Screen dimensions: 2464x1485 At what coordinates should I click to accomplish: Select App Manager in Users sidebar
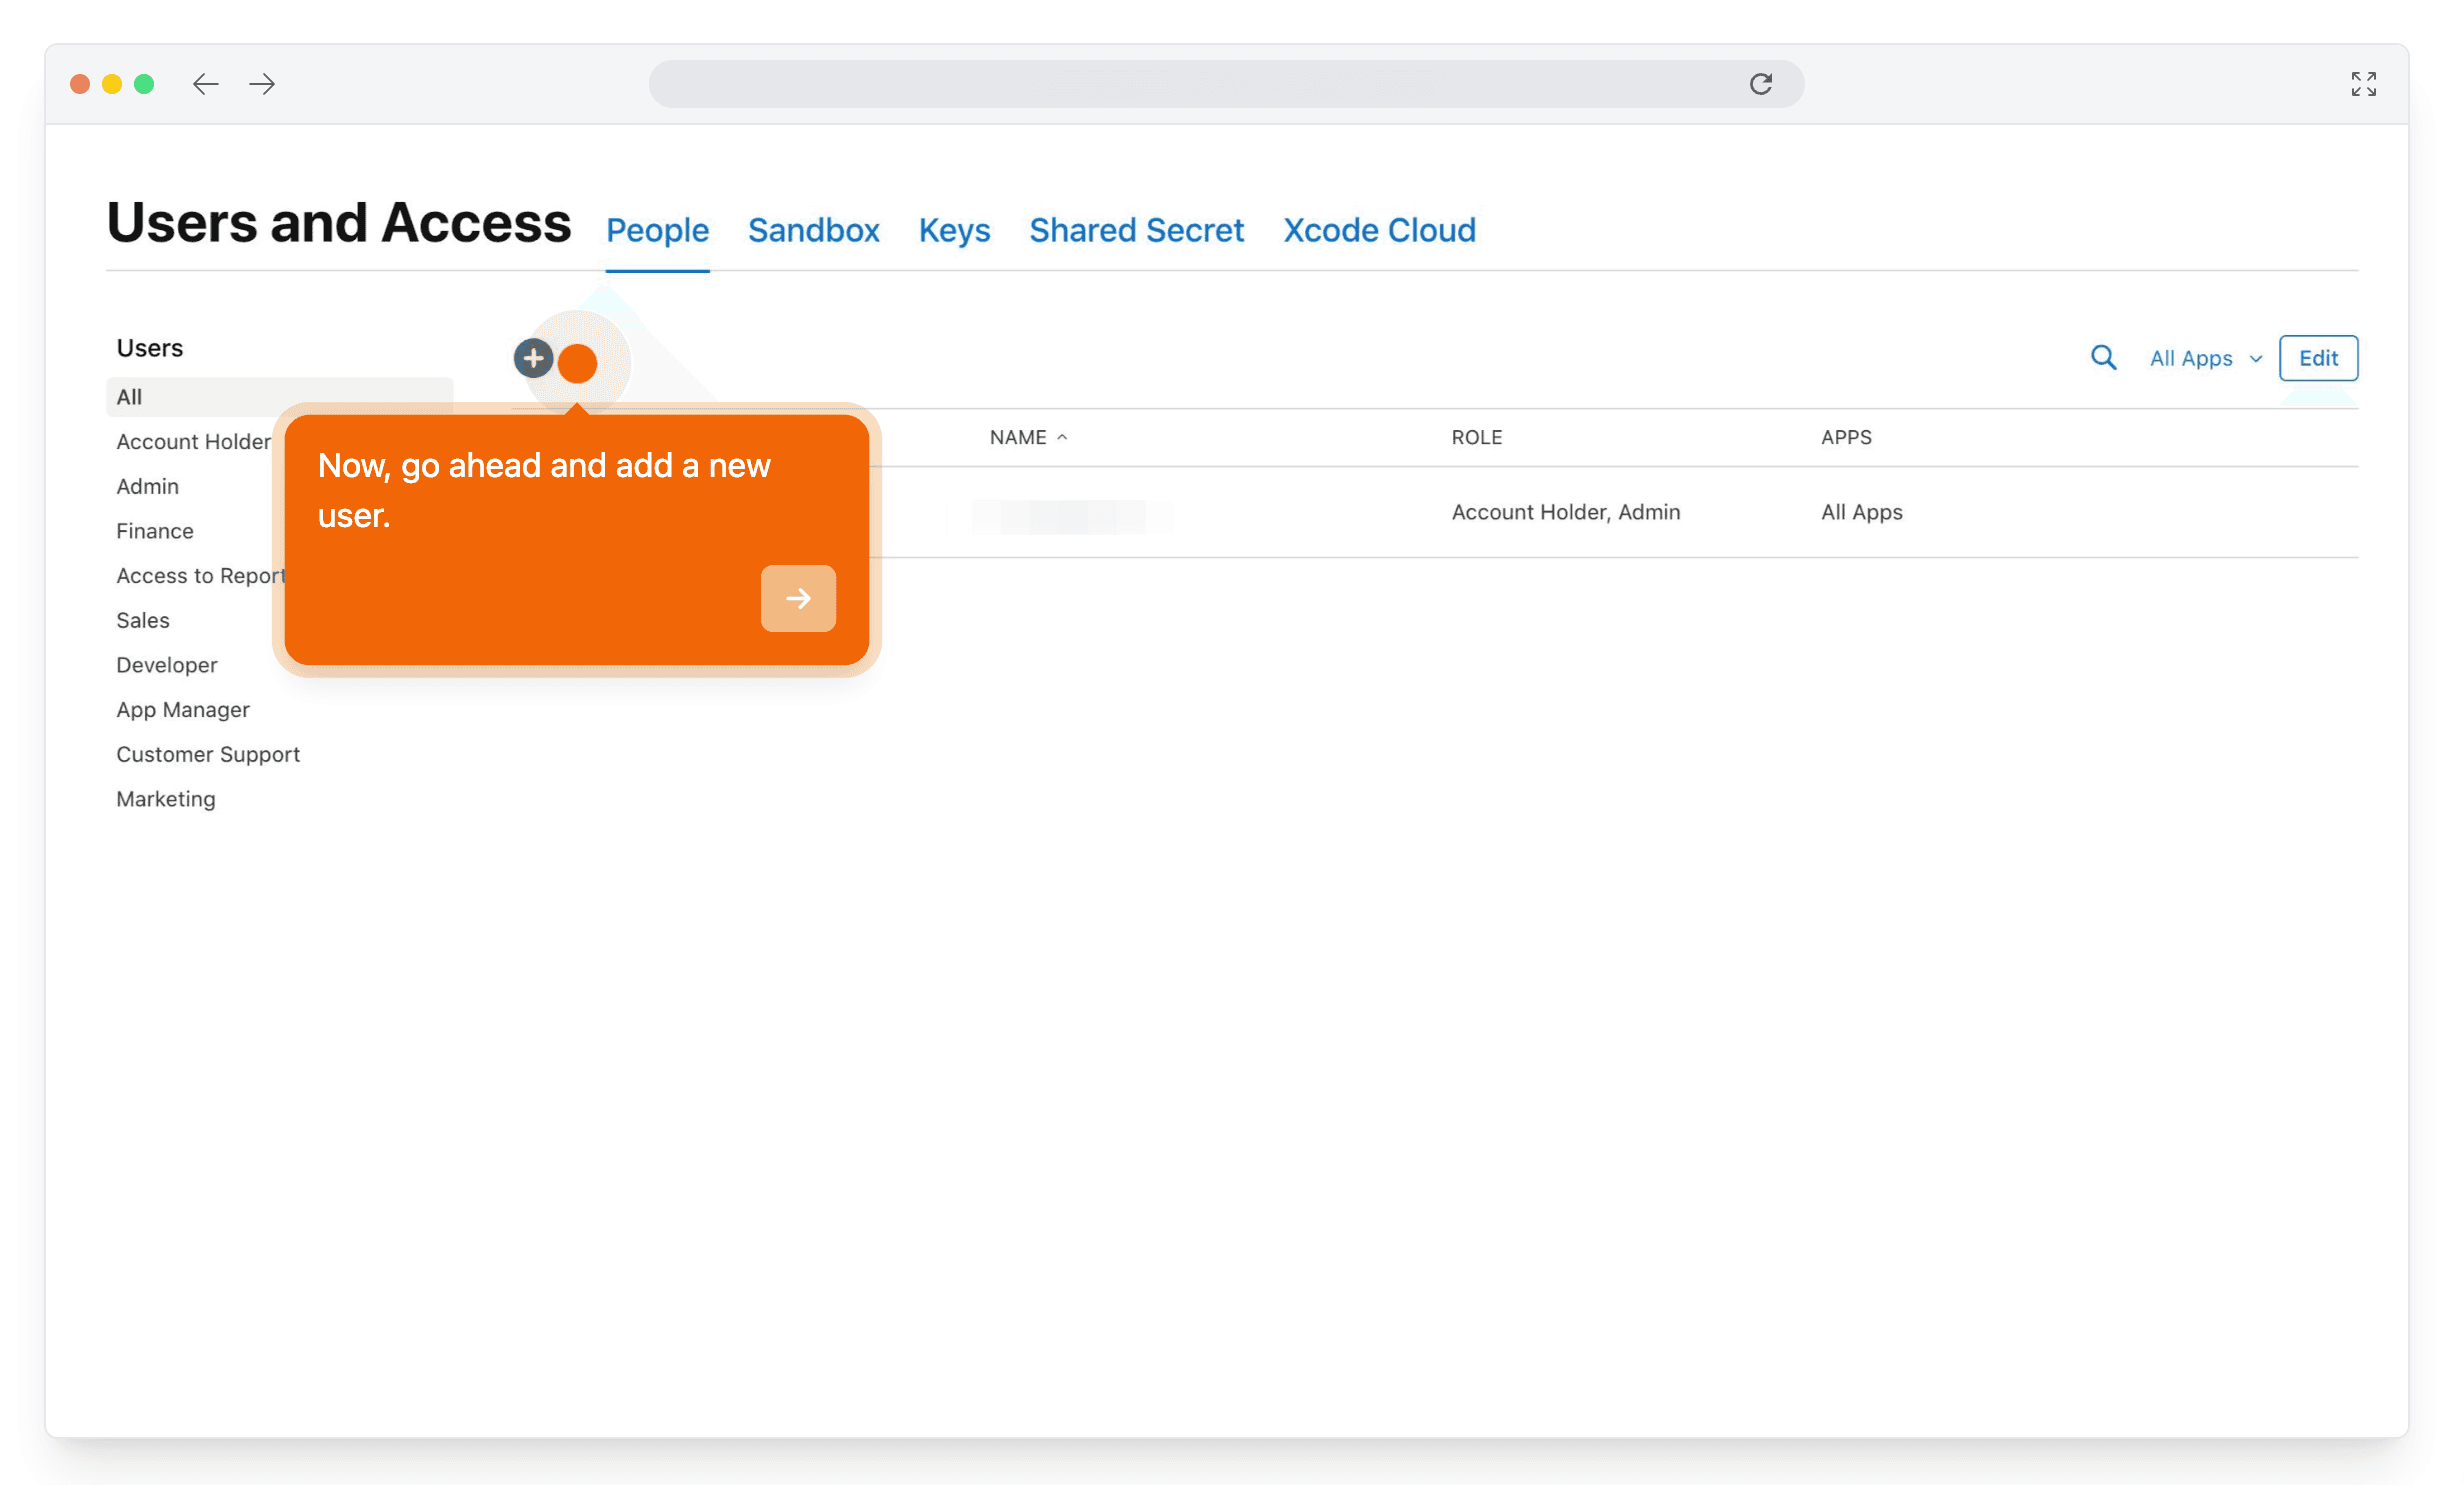coord(182,710)
